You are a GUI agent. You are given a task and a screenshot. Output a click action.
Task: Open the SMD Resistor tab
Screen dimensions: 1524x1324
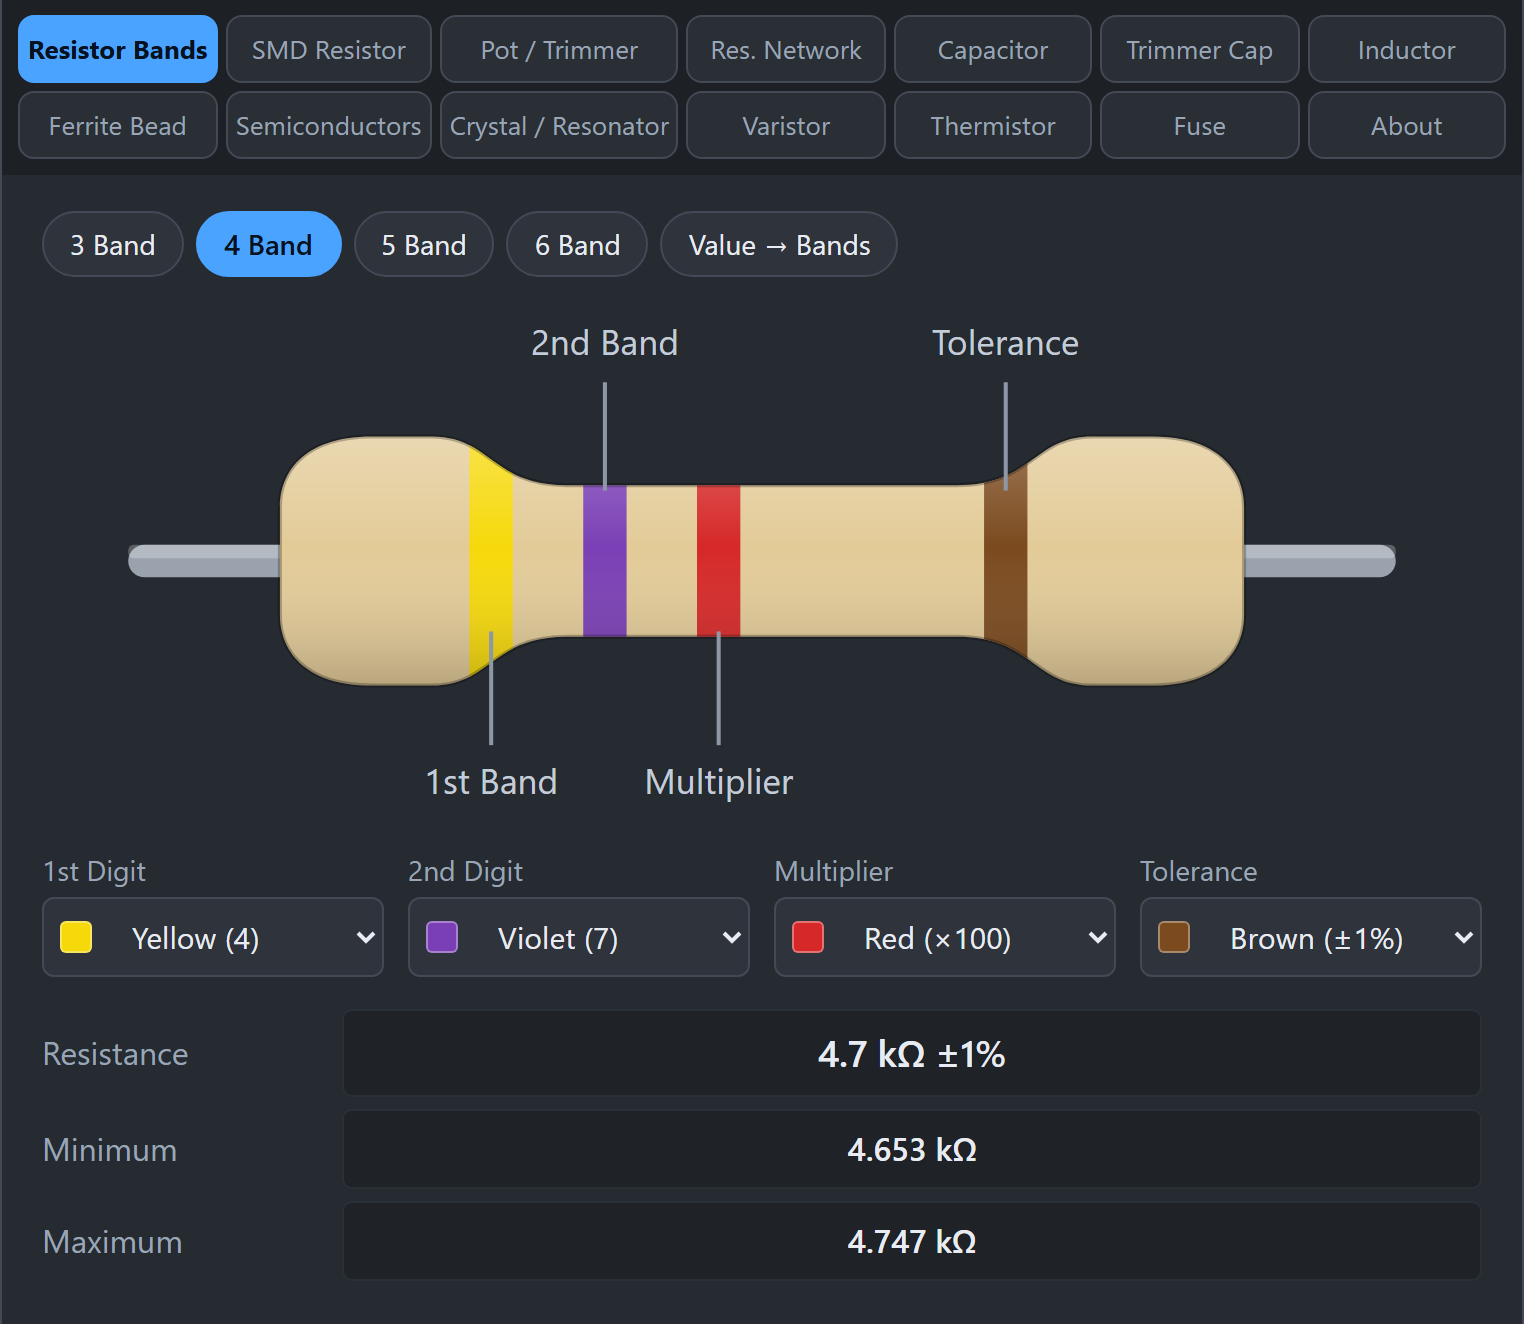click(329, 49)
